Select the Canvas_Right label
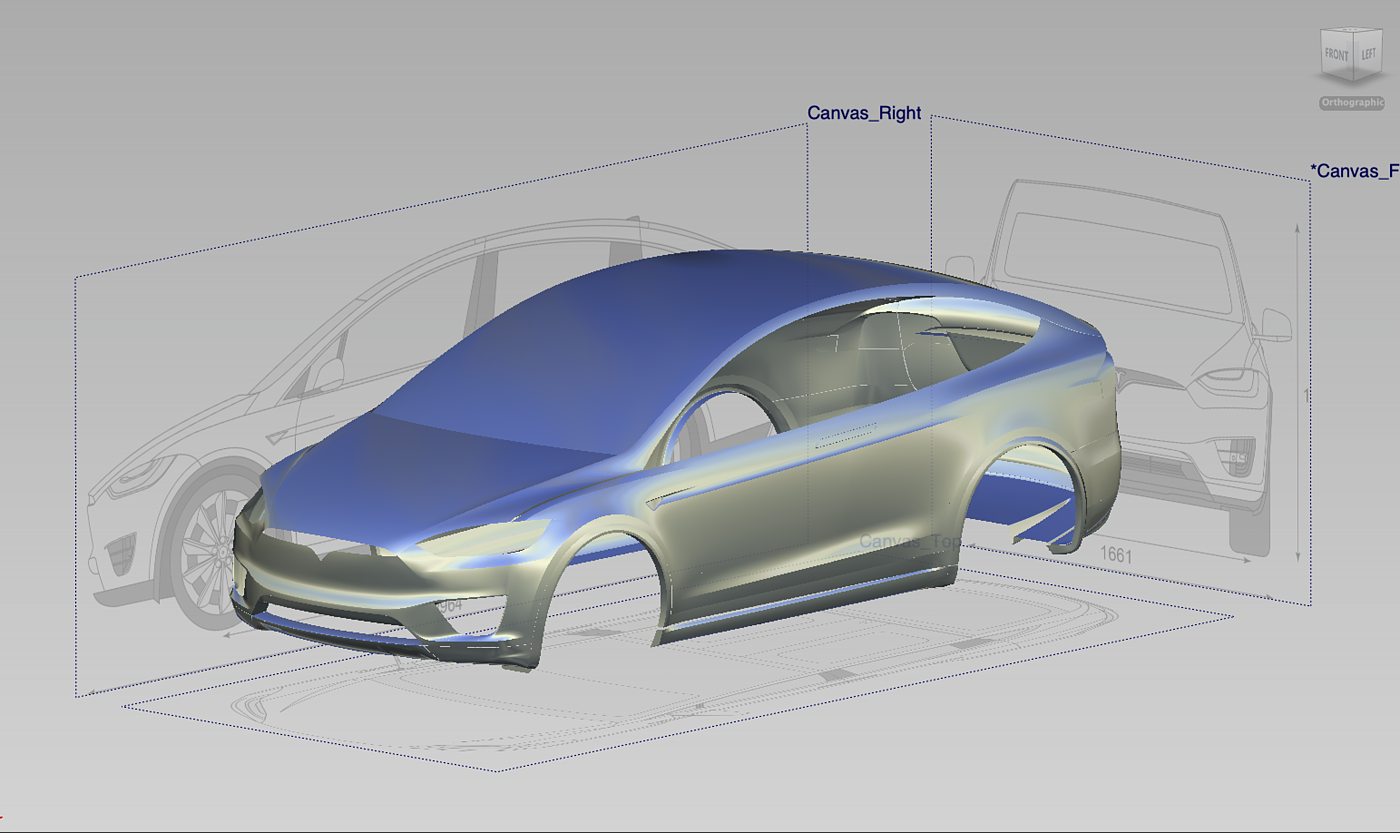Image resolution: width=1400 pixels, height=833 pixels. point(864,113)
